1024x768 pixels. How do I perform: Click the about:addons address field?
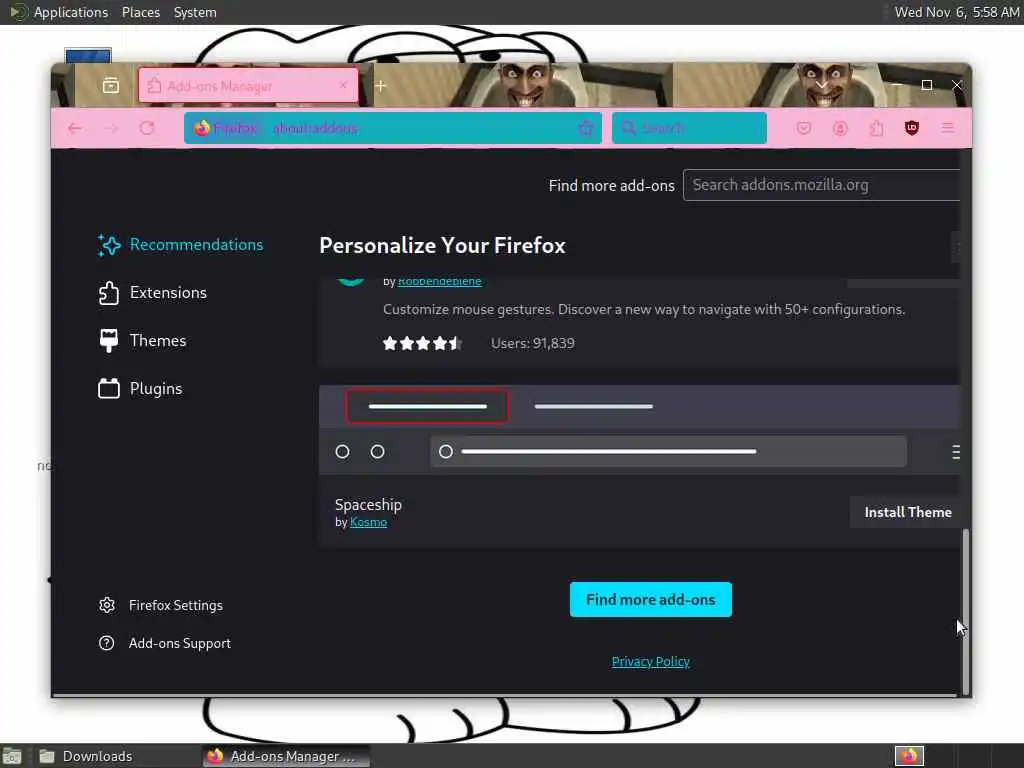(392, 128)
